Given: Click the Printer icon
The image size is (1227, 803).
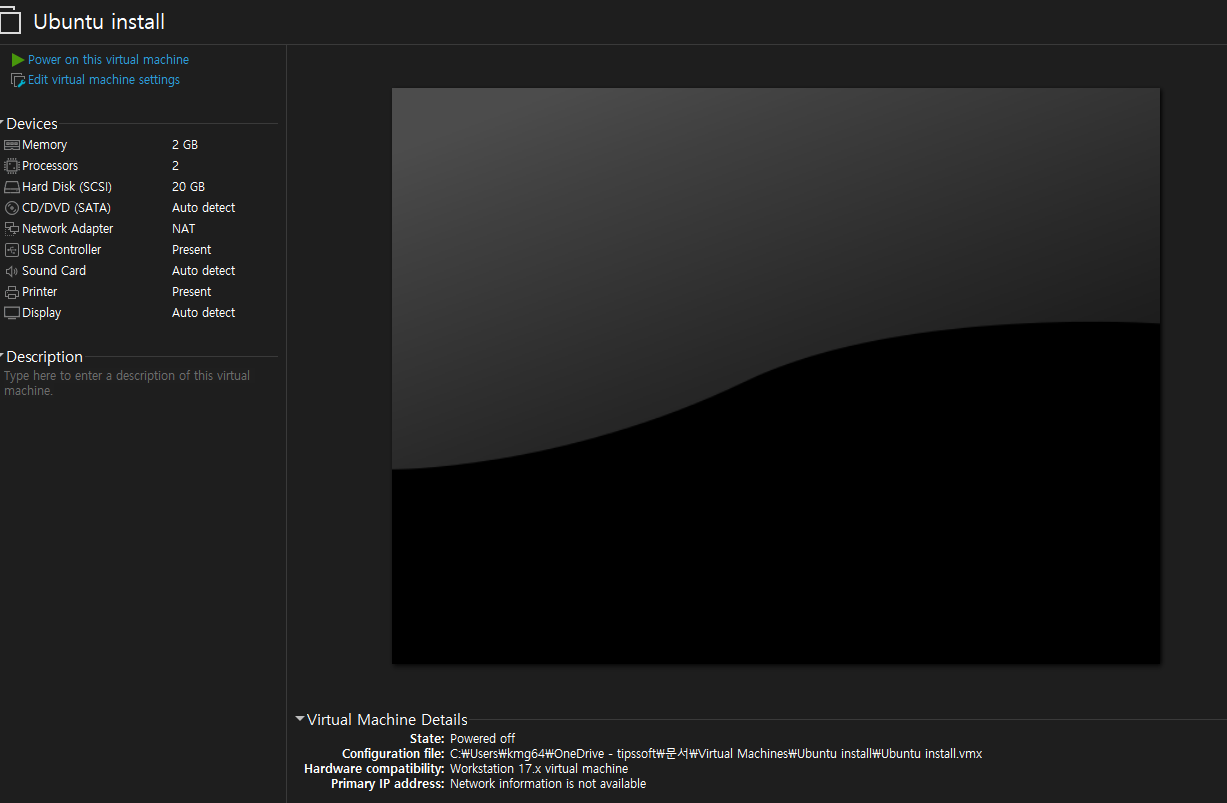Looking at the screenshot, I should pos(12,292).
